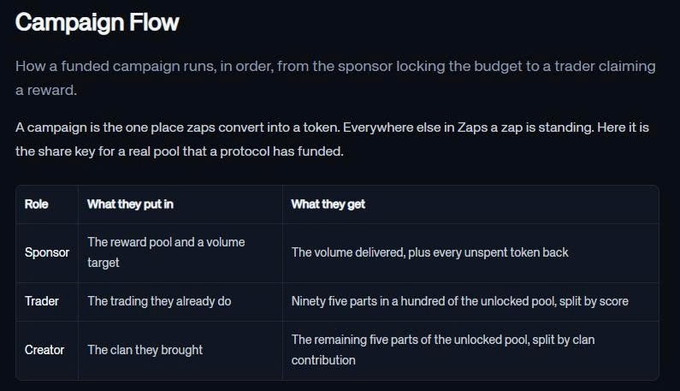Click 'The volume delivered, plus every unspent token back'

click(430, 252)
